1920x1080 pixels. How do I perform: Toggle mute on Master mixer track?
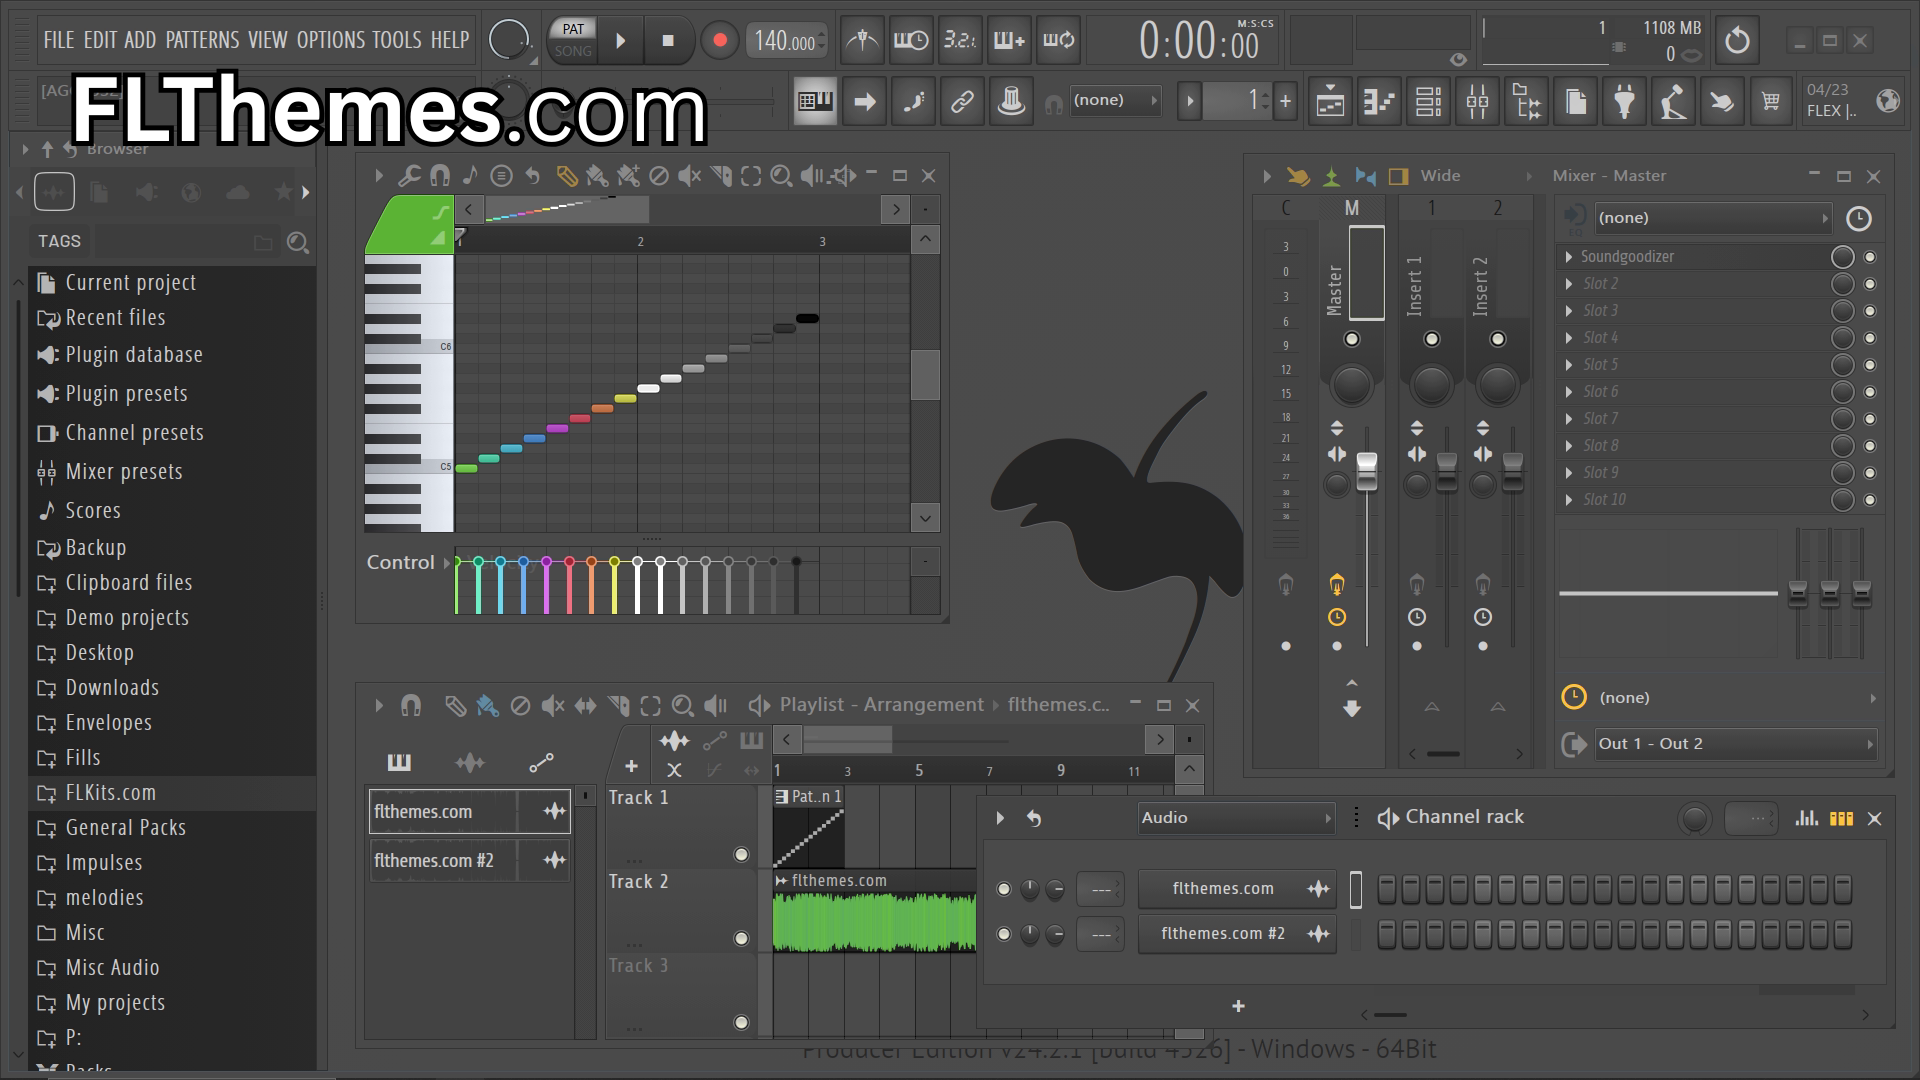1351,339
